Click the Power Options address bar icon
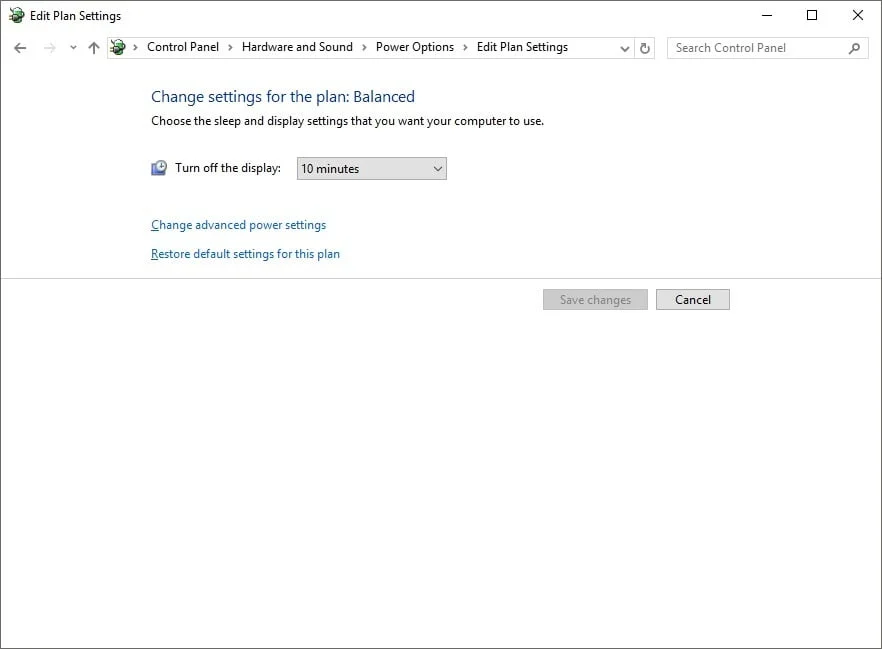Image resolution: width=882 pixels, height=649 pixels. [x=118, y=47]
